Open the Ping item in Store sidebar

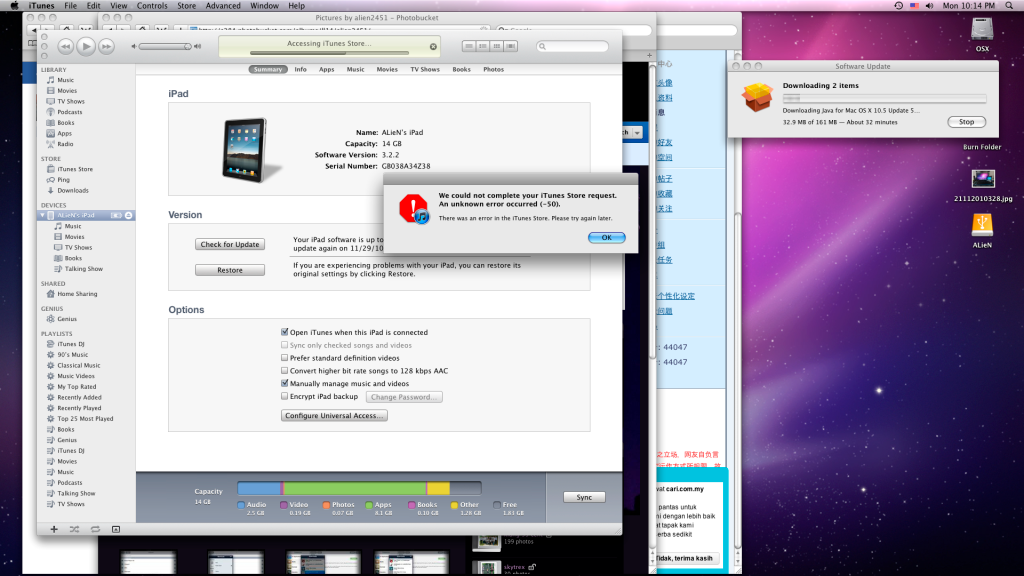point(64,180)
